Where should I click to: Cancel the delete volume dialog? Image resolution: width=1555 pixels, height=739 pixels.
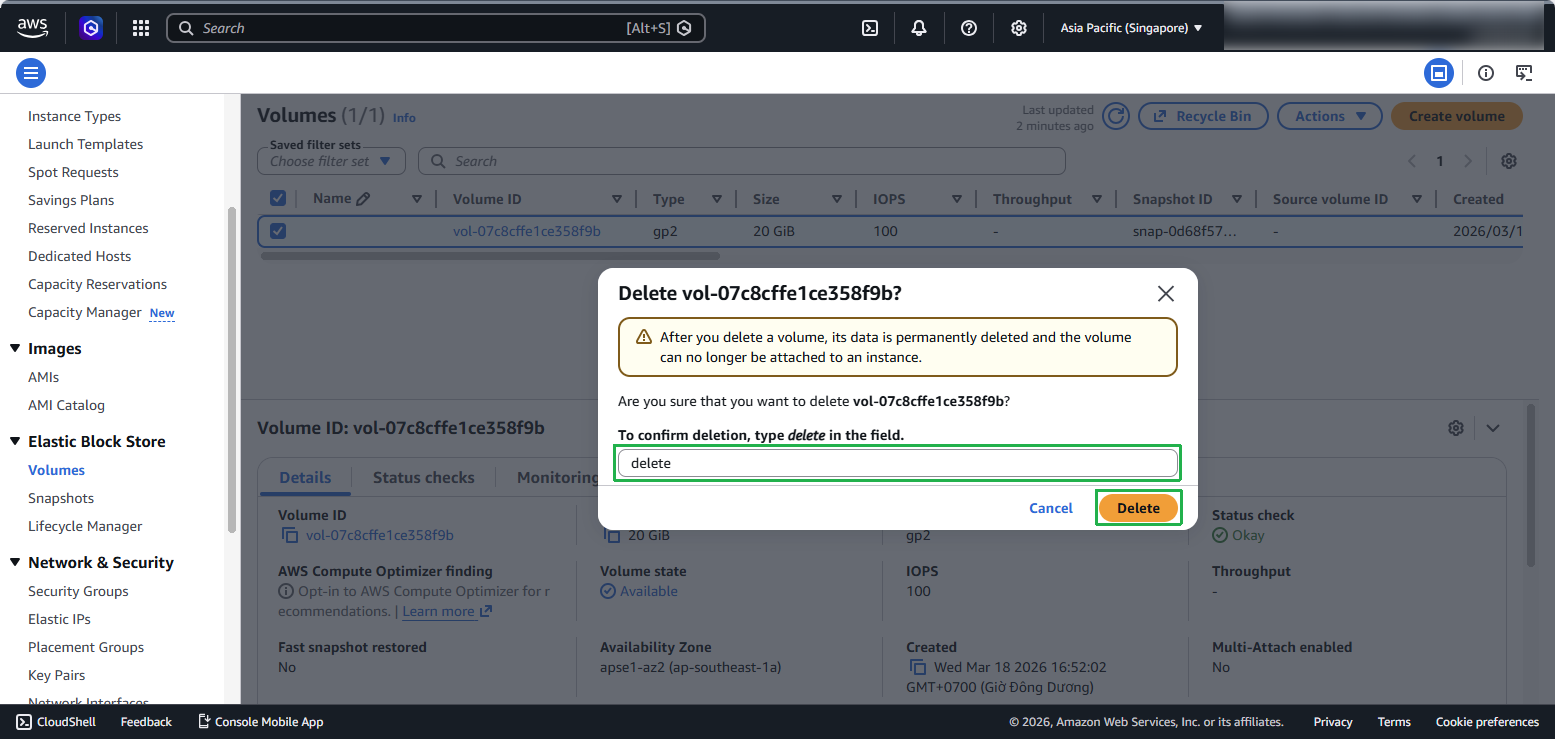[1051, 508]
